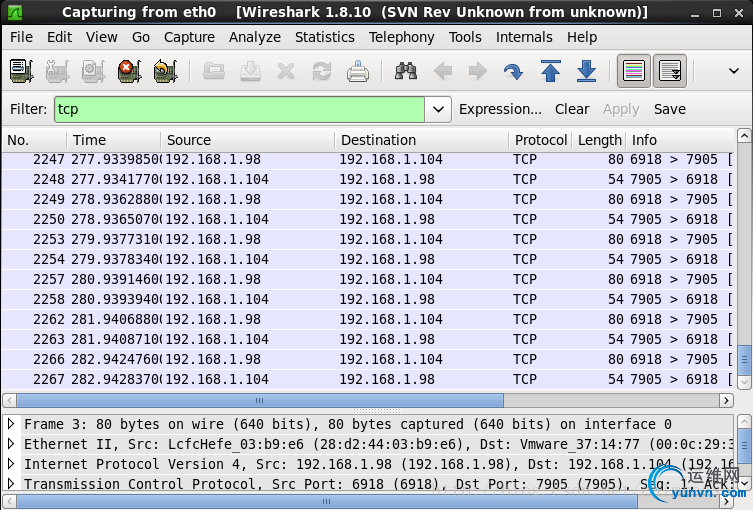Restart the running live capture
This screenshot has height=510, width=753.
click(165, 71)
